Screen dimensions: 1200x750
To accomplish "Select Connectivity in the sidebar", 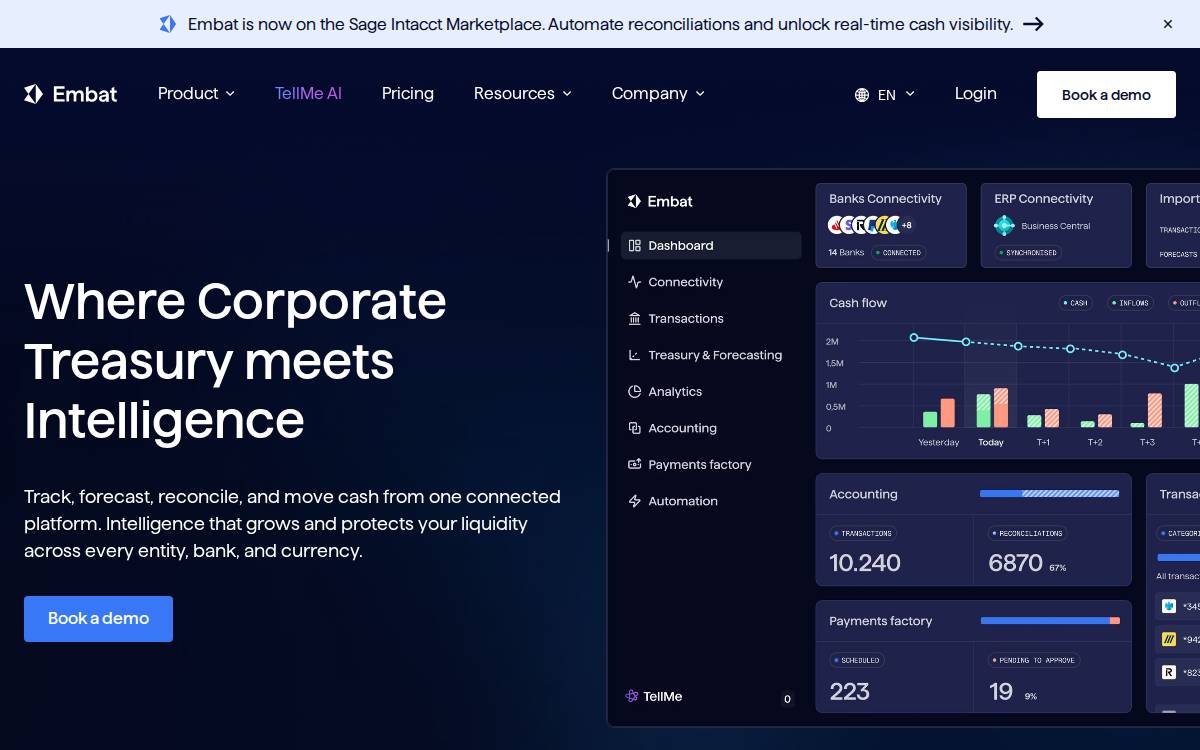I will point(711,282).
